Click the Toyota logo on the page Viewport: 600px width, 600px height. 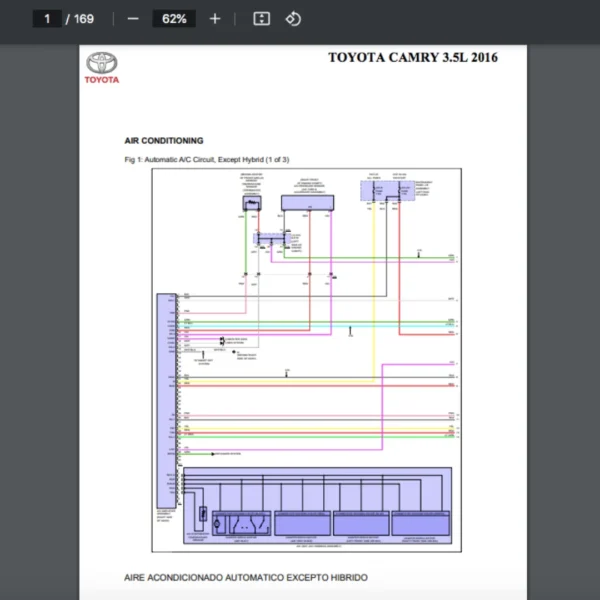coord(101,66)
